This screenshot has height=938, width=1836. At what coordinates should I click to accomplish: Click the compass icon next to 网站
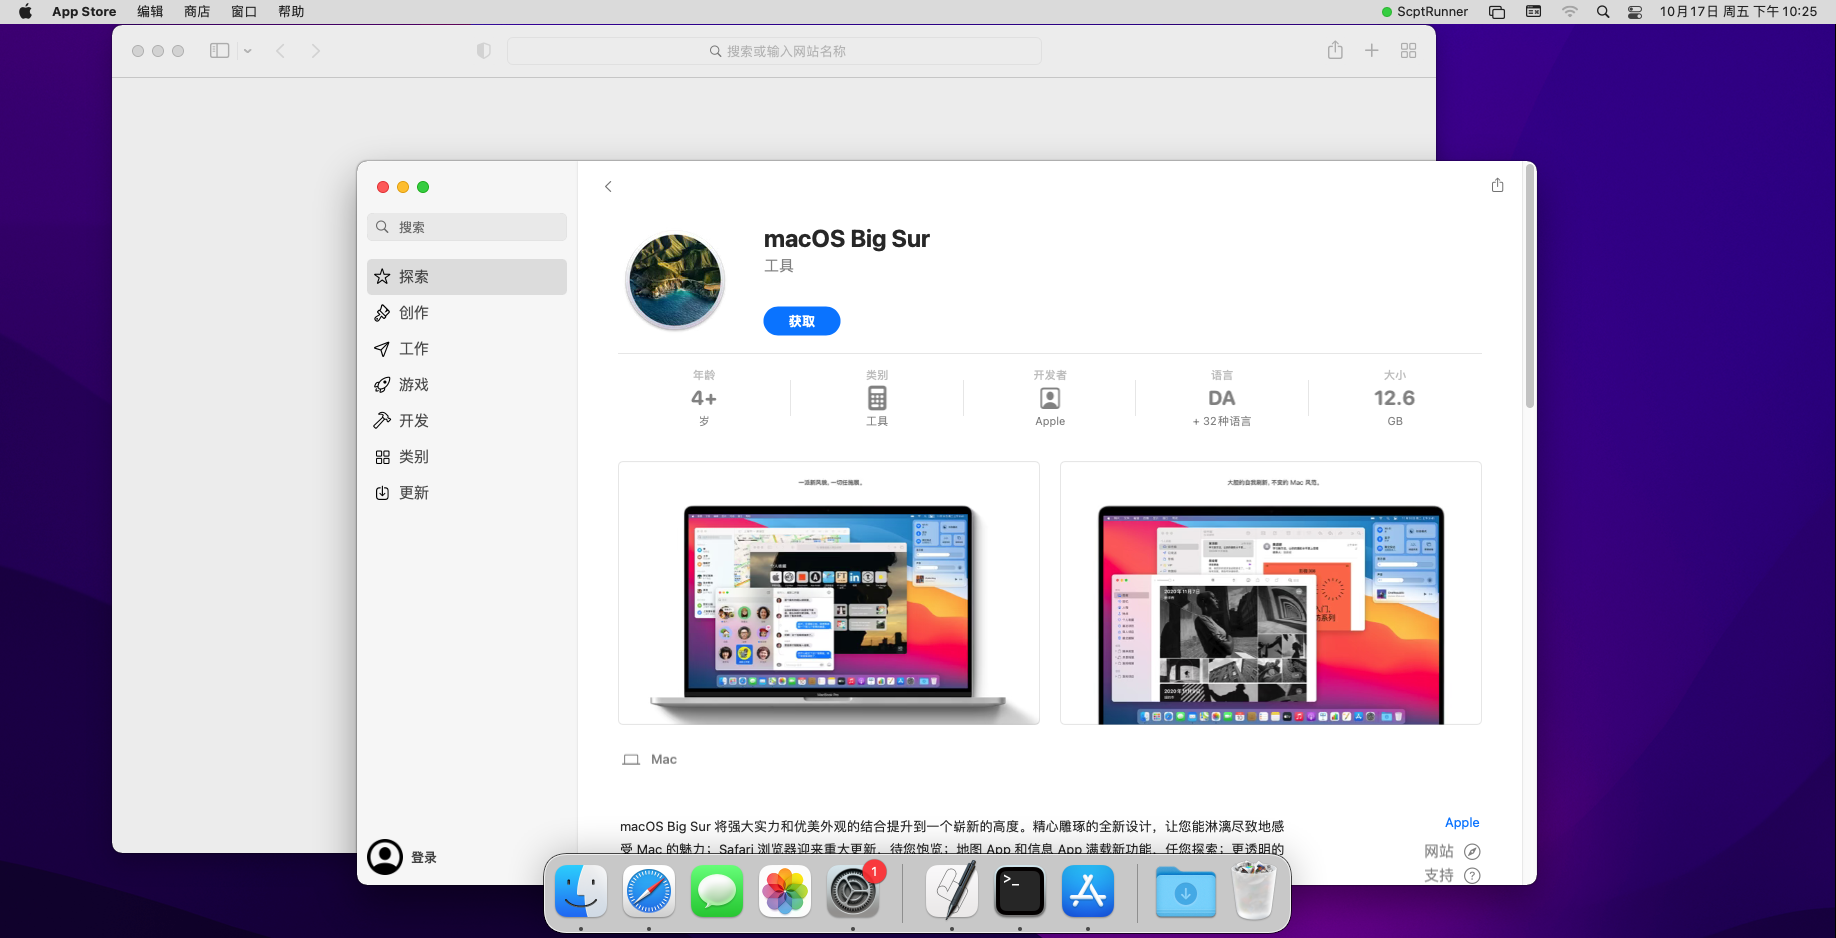click(1472, 851)
